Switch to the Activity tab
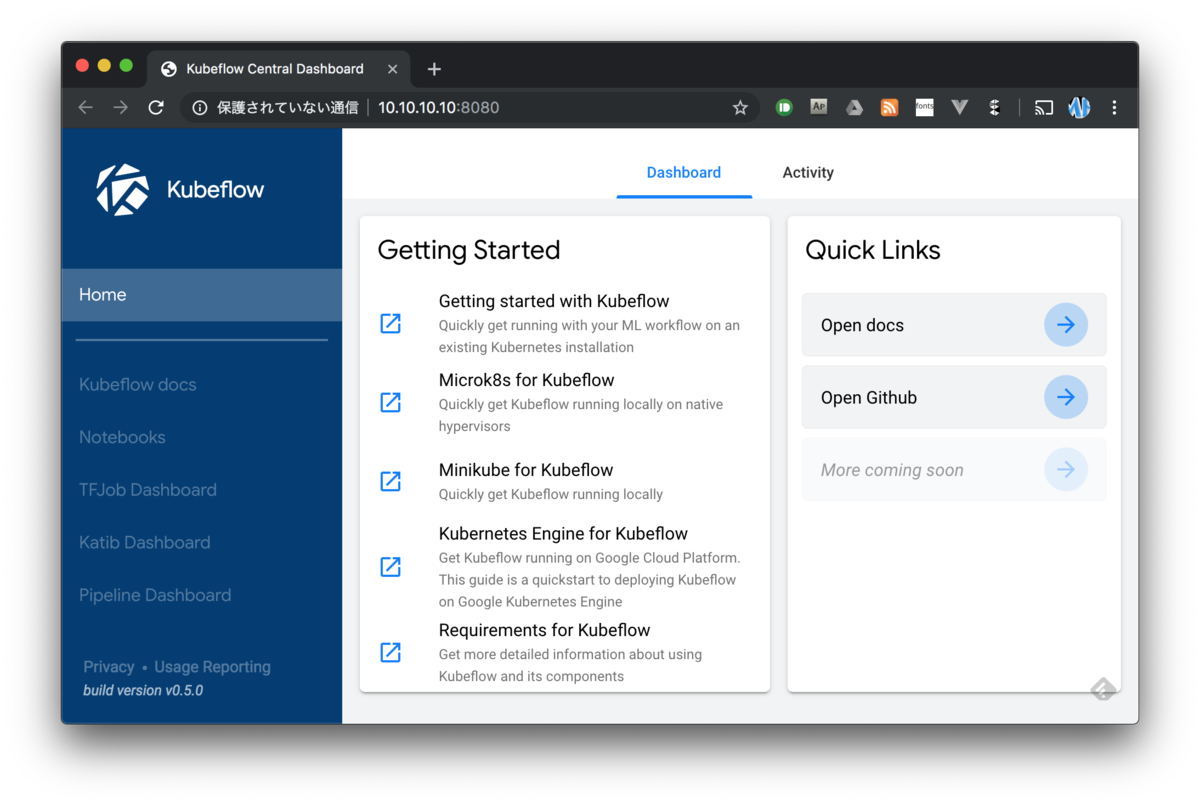Screen dimensions: 1200x805 pyautogui.click(x=808, y=173)
